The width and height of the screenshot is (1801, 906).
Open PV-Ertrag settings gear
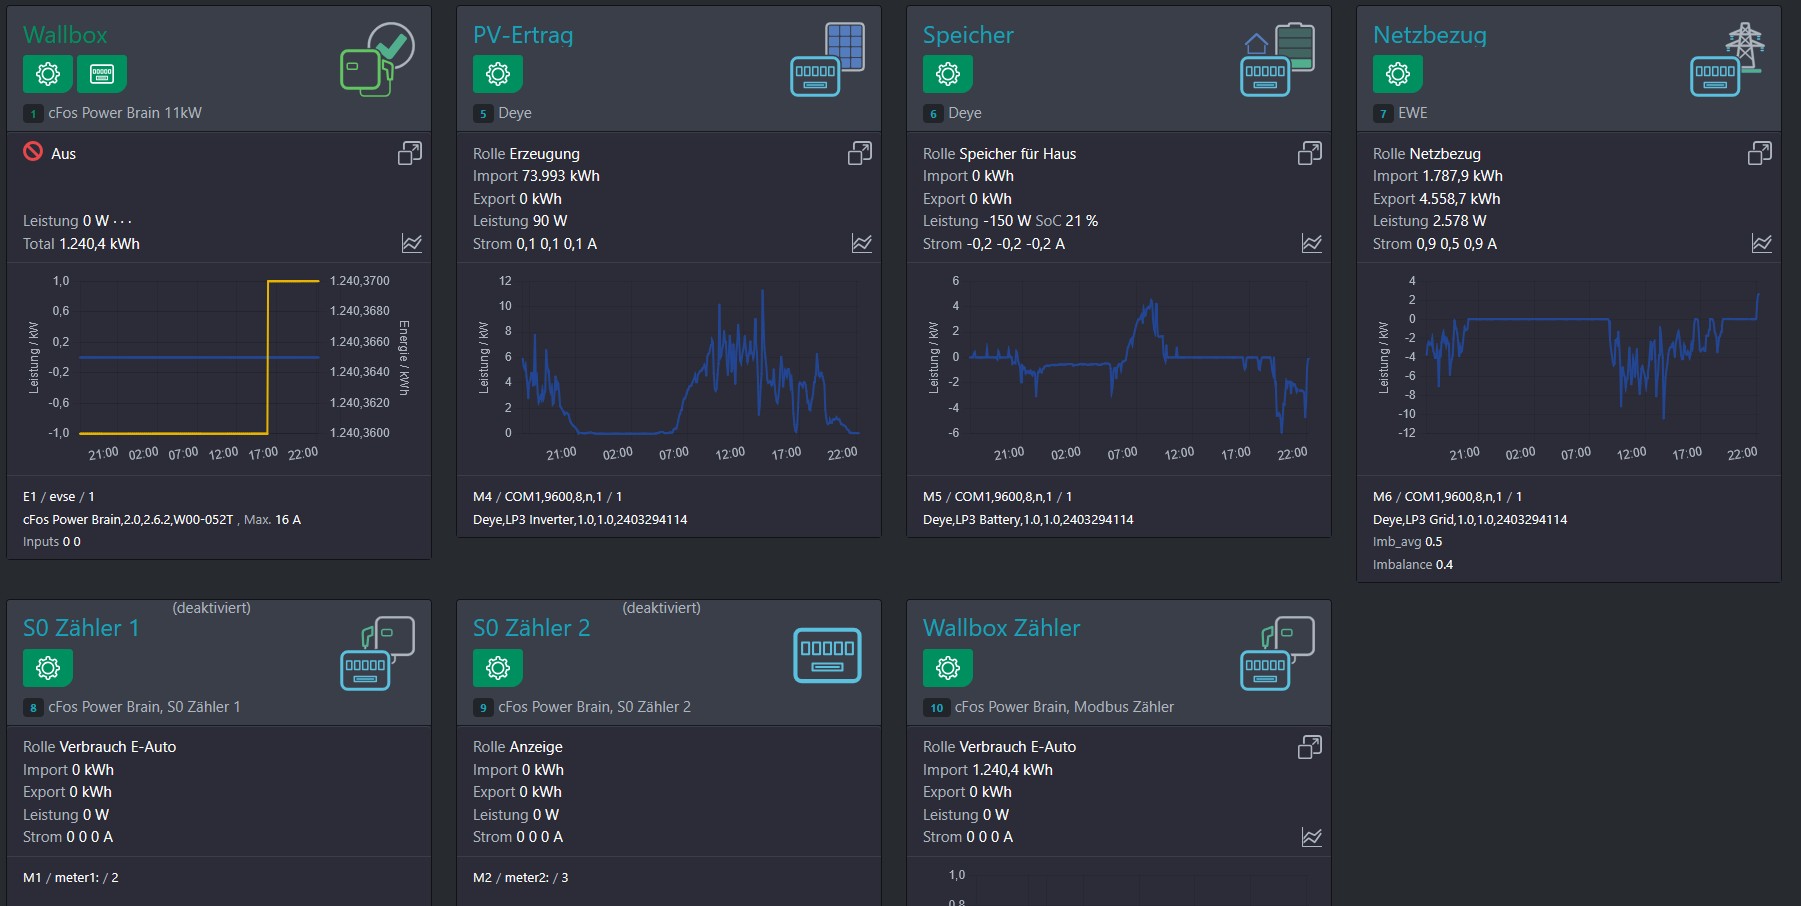(x=498, y=74)
